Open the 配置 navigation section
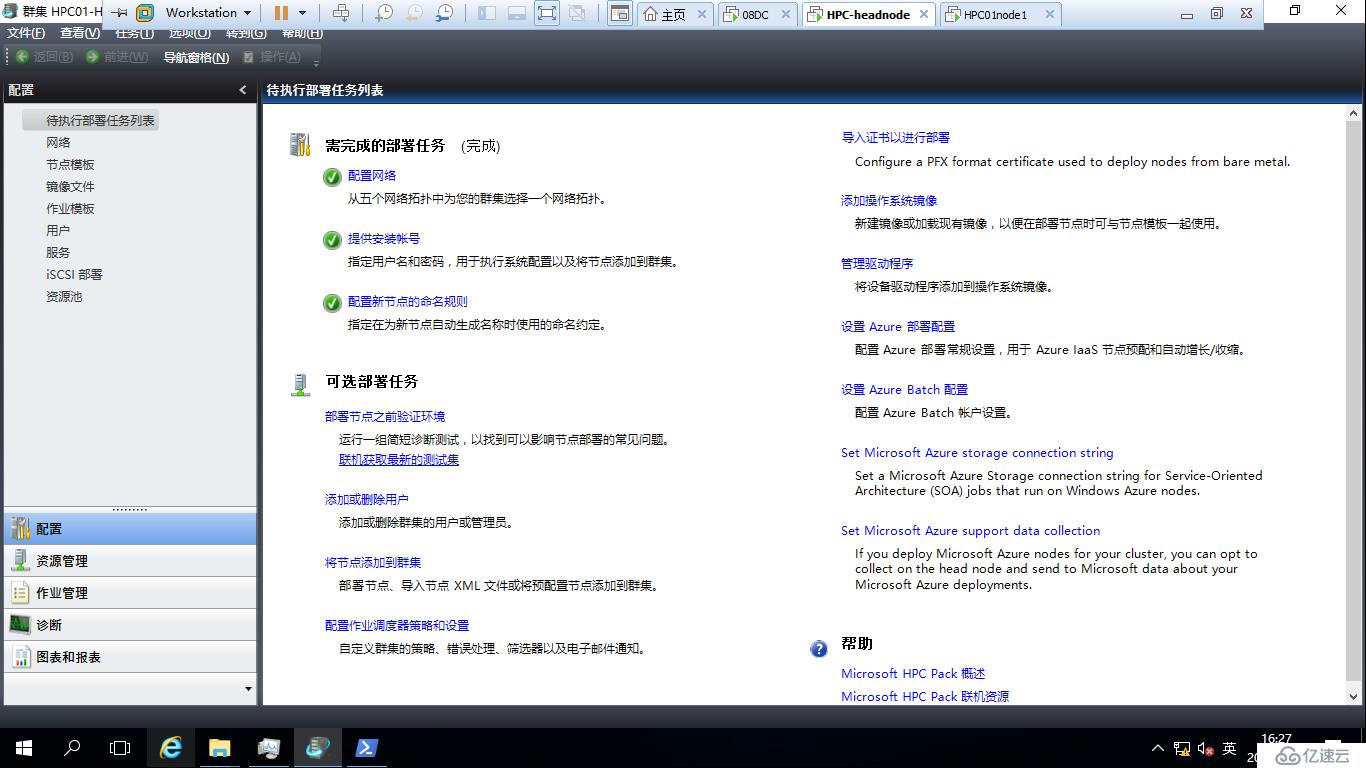Image resolution: width=1366 pixels, height=768 pixels. pyautogui.click(x=130, y=529)
